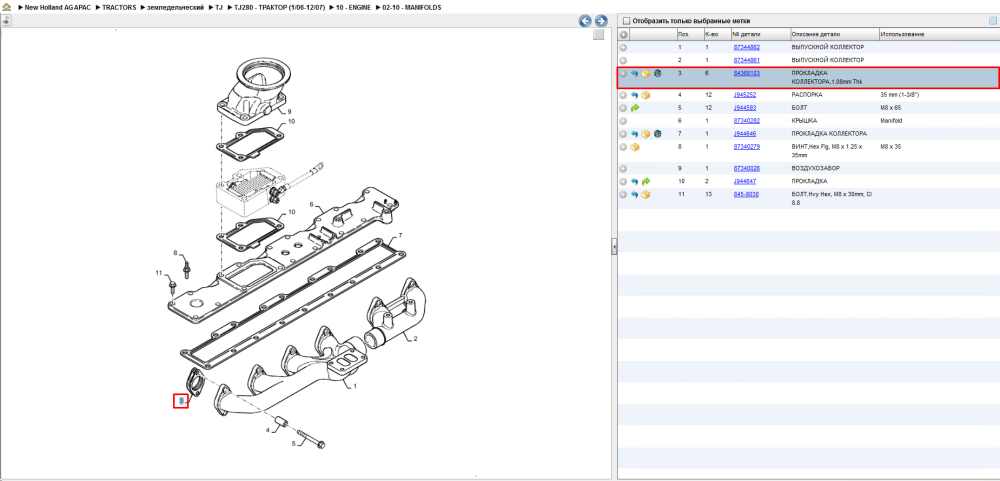Click the globe icon on position 7 row
Image resolution: width=1000 pixels, height=481 pixels.
coord(657,134)
